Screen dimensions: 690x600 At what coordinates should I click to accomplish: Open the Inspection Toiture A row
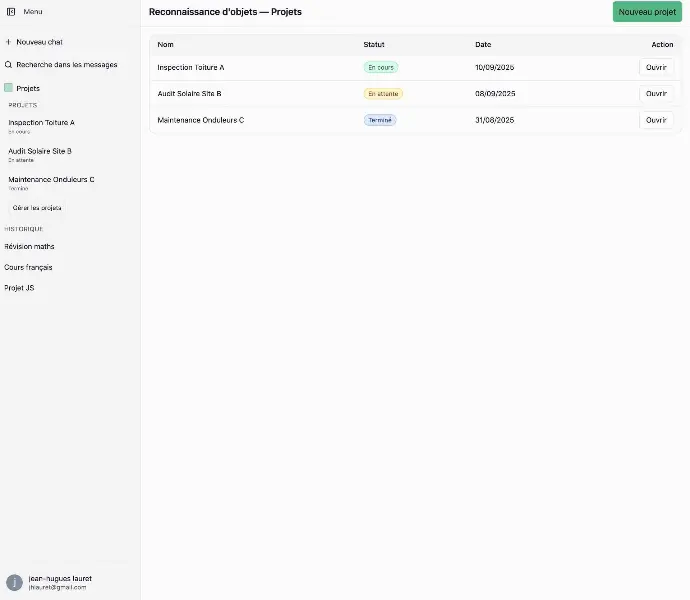(656, 67)
